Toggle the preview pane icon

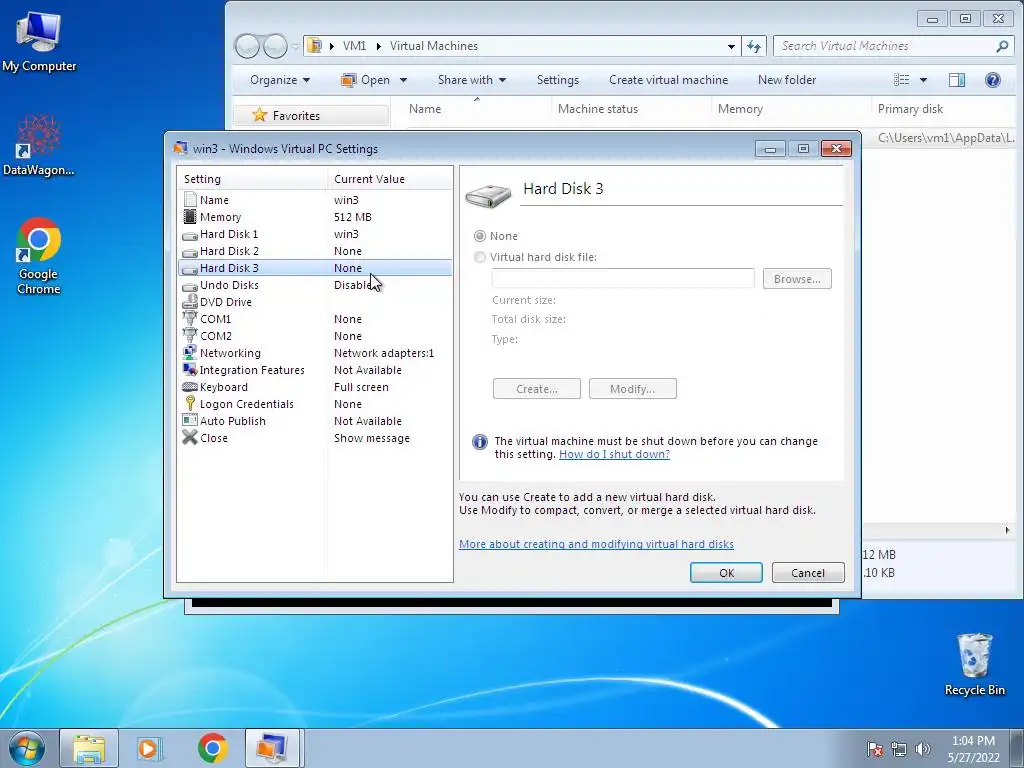click(x=957, y=80)
